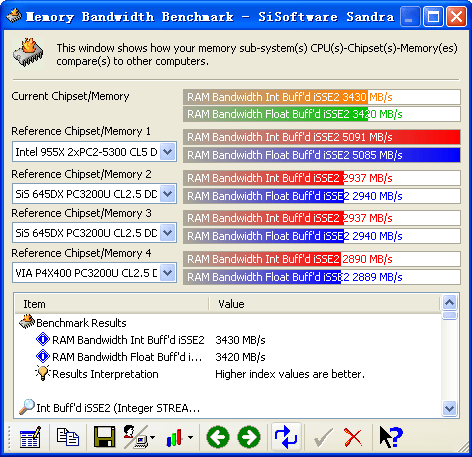Click the green current Float 3420 MB/s bar
472x457 pixels.
coord(322,114)
